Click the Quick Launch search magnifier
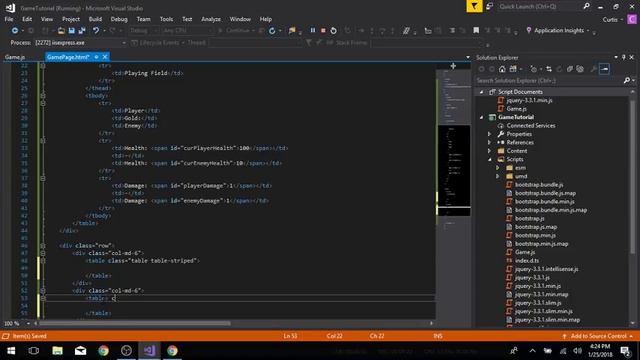Viewport: 640px width, 360px height. point(587,7)
